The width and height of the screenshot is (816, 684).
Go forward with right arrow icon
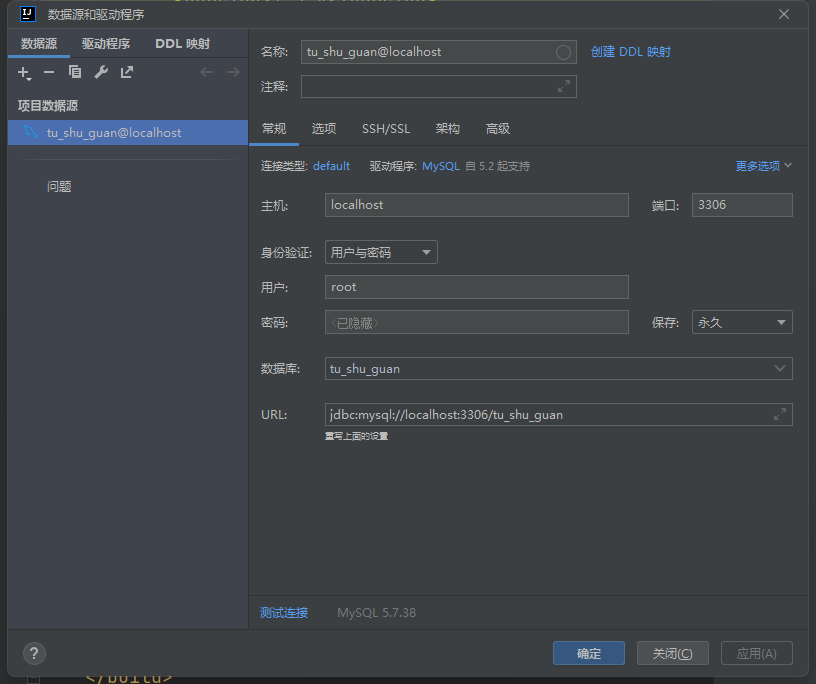(x=233, y=72)
